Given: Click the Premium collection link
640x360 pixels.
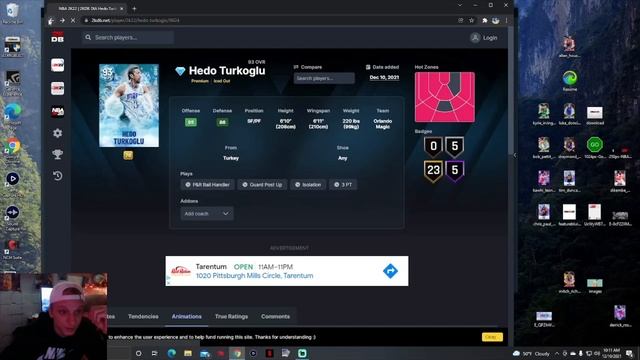Looking at the screenshot, I should click(200, 81).
